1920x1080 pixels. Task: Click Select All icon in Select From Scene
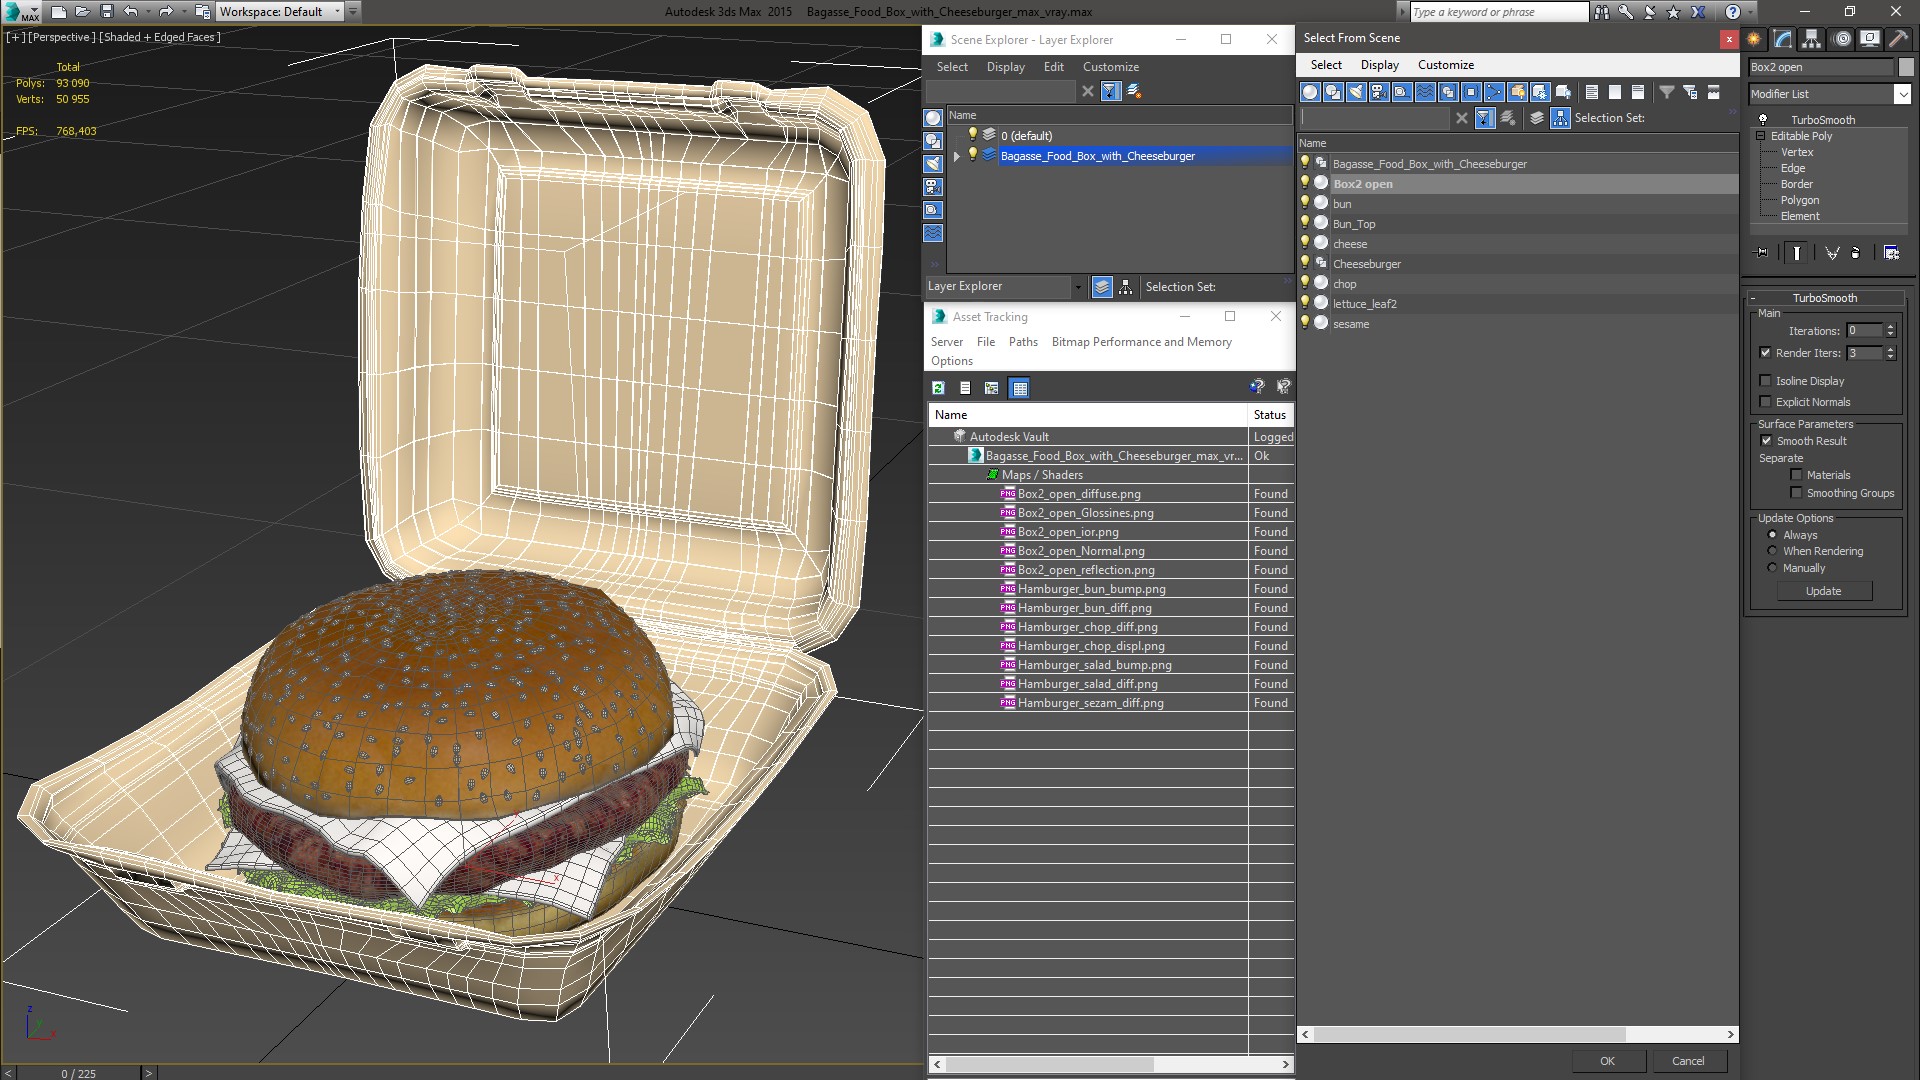click(x=1592, y=92)
